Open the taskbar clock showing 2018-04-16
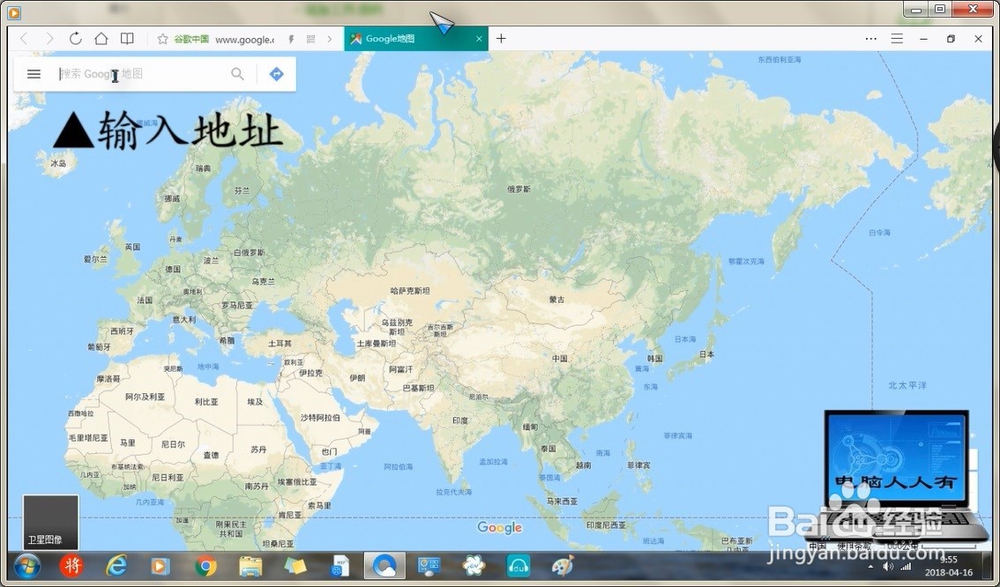Viewport: 1000px width, 587px height. (x=948, y=567)
